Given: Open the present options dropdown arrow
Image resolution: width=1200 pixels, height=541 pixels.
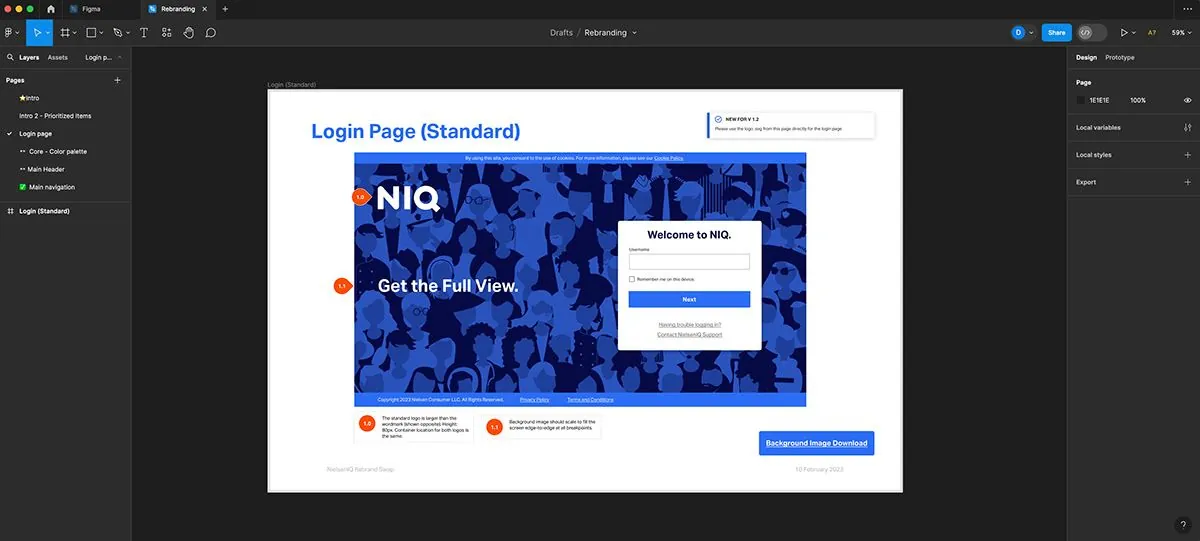Looking at the screenshot, I should [1135, 33].
